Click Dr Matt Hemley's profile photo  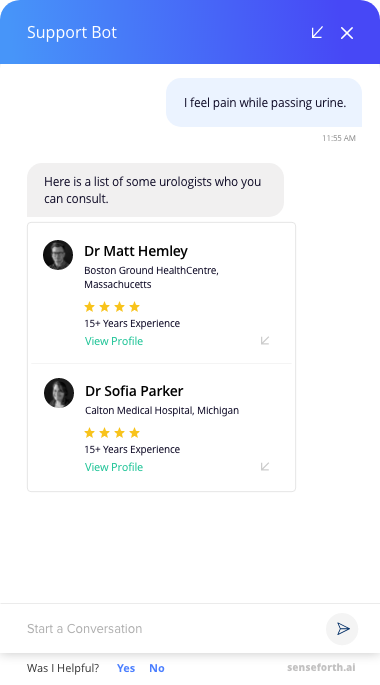(x=58, y=255)
